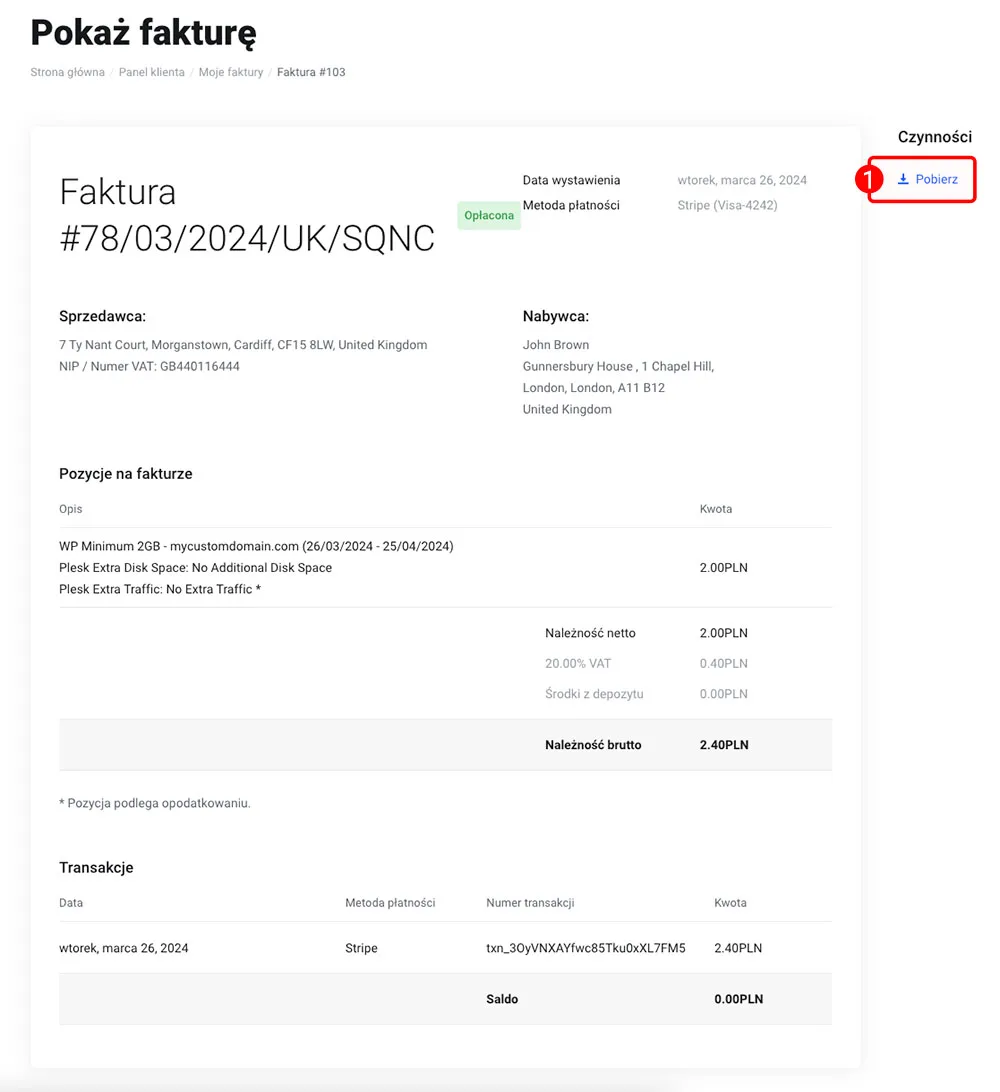
Task: Select deposit amount 0.00PLN beside Środki z depozytu
Action: 724,694
